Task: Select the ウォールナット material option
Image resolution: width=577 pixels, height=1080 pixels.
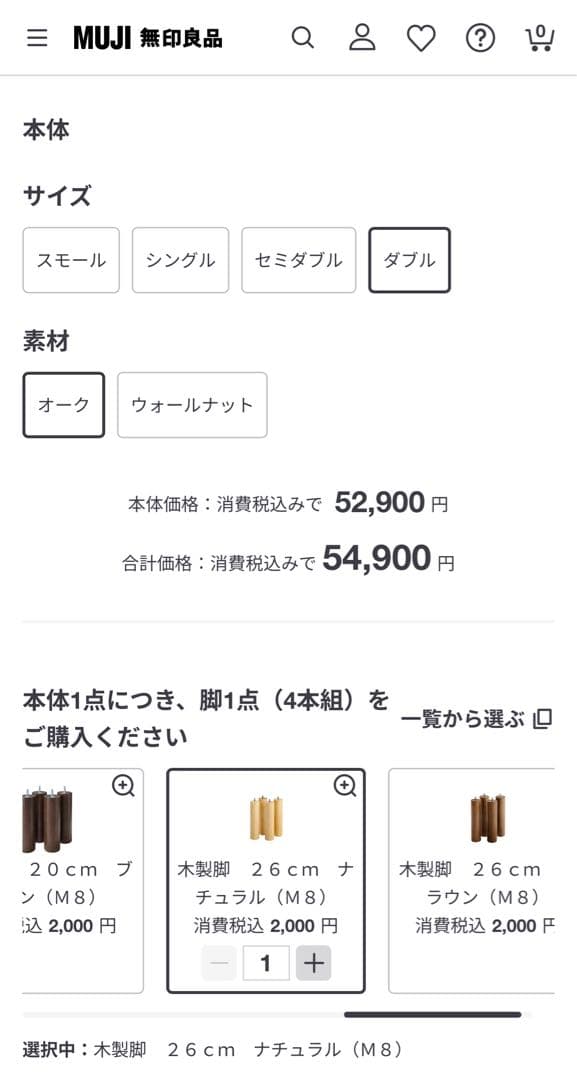Action: [x=192, y=405]
